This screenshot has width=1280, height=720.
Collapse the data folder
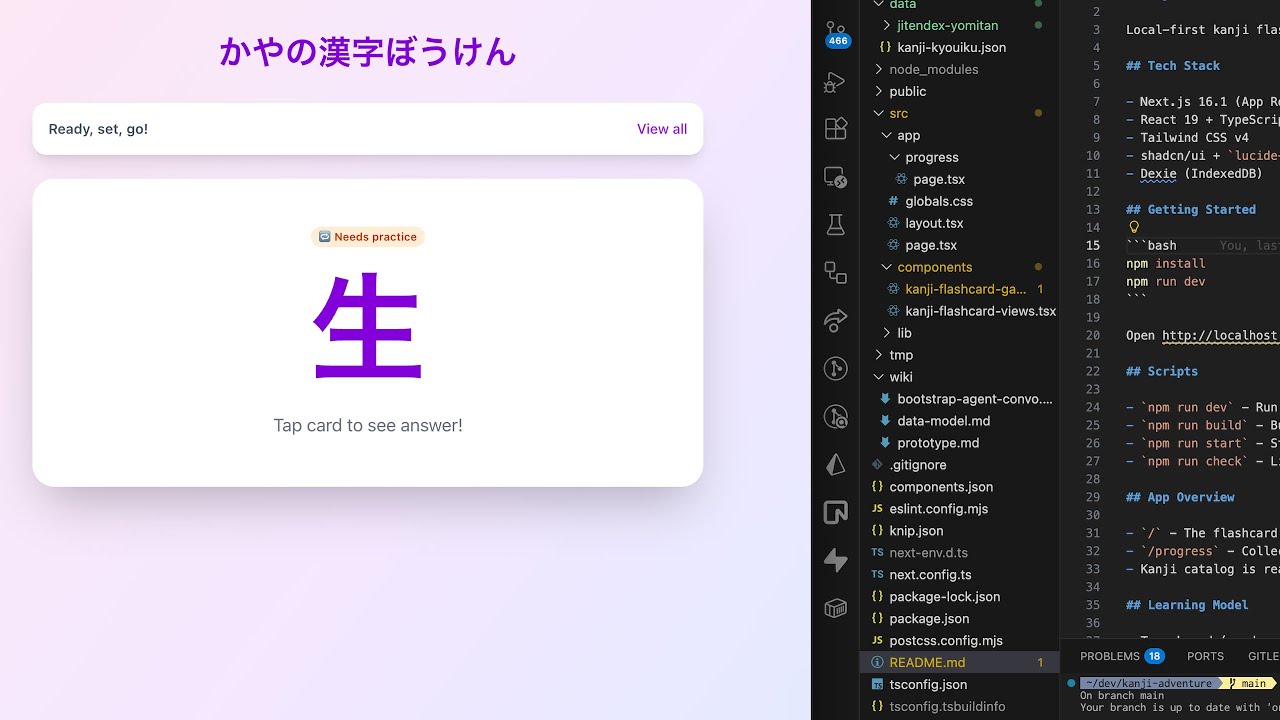(x=878, y=4)
